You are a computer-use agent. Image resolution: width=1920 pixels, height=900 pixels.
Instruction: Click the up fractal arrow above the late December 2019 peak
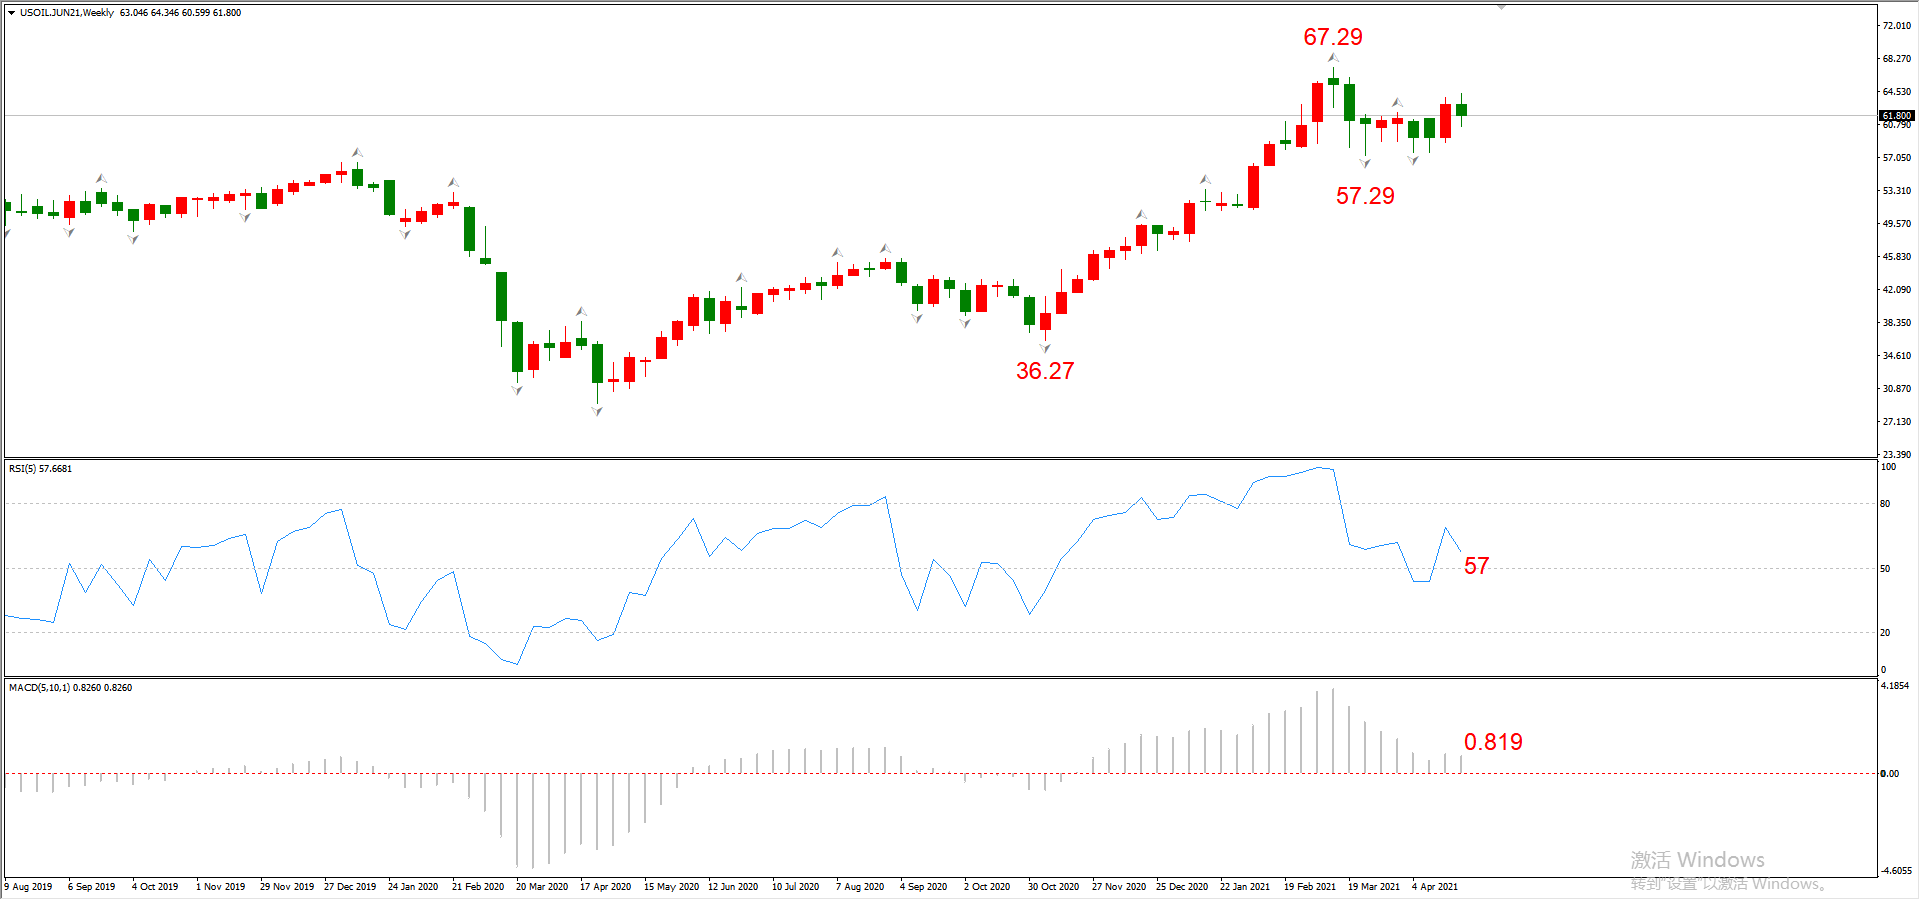(357, 153)
